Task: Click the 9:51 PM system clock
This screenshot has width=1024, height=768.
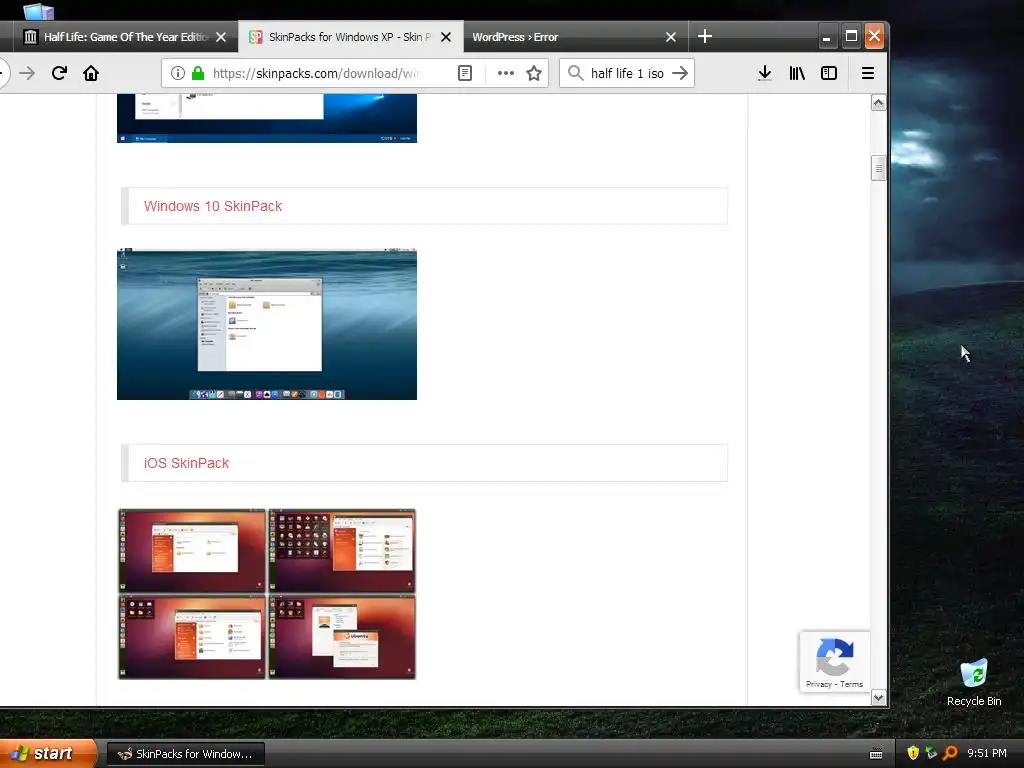Action: pos(987,753)
